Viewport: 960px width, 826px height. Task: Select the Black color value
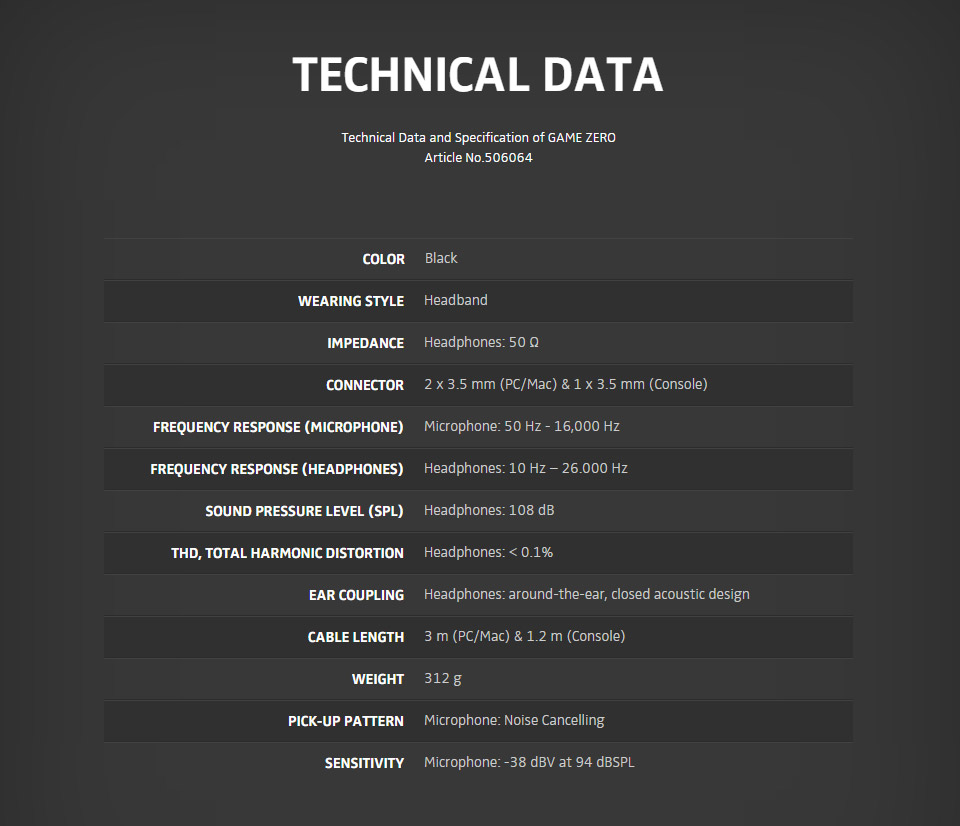(x=441, y=258)
